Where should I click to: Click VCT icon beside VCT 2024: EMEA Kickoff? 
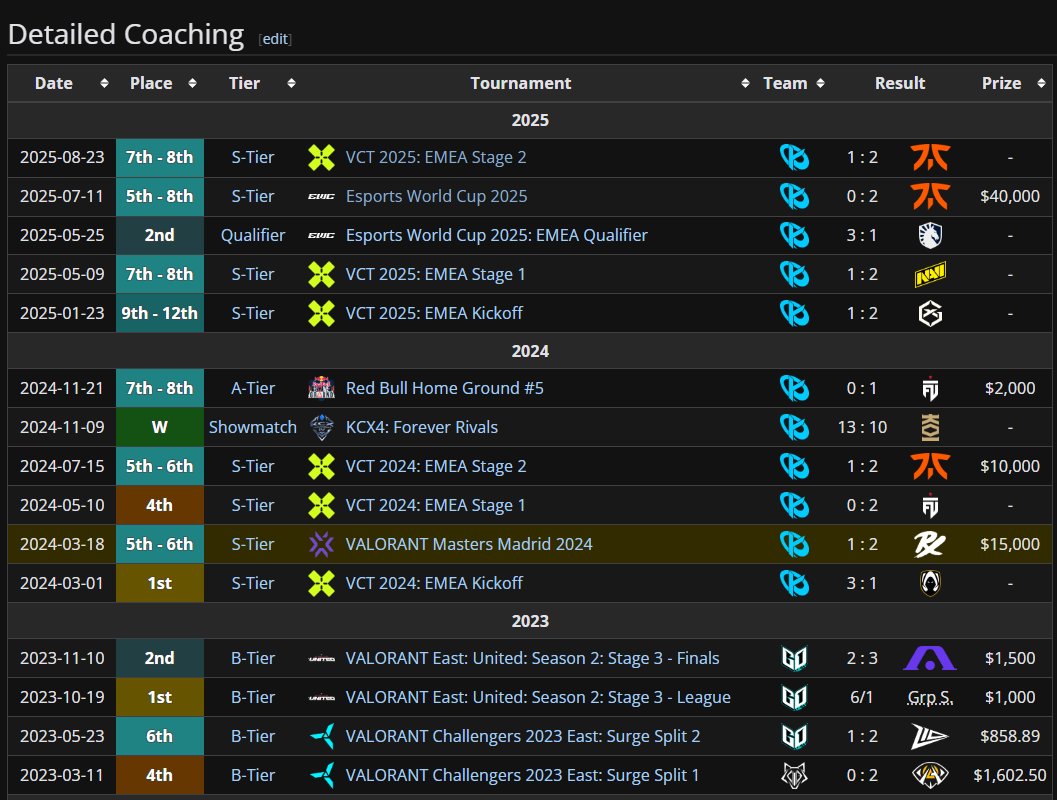322,583
